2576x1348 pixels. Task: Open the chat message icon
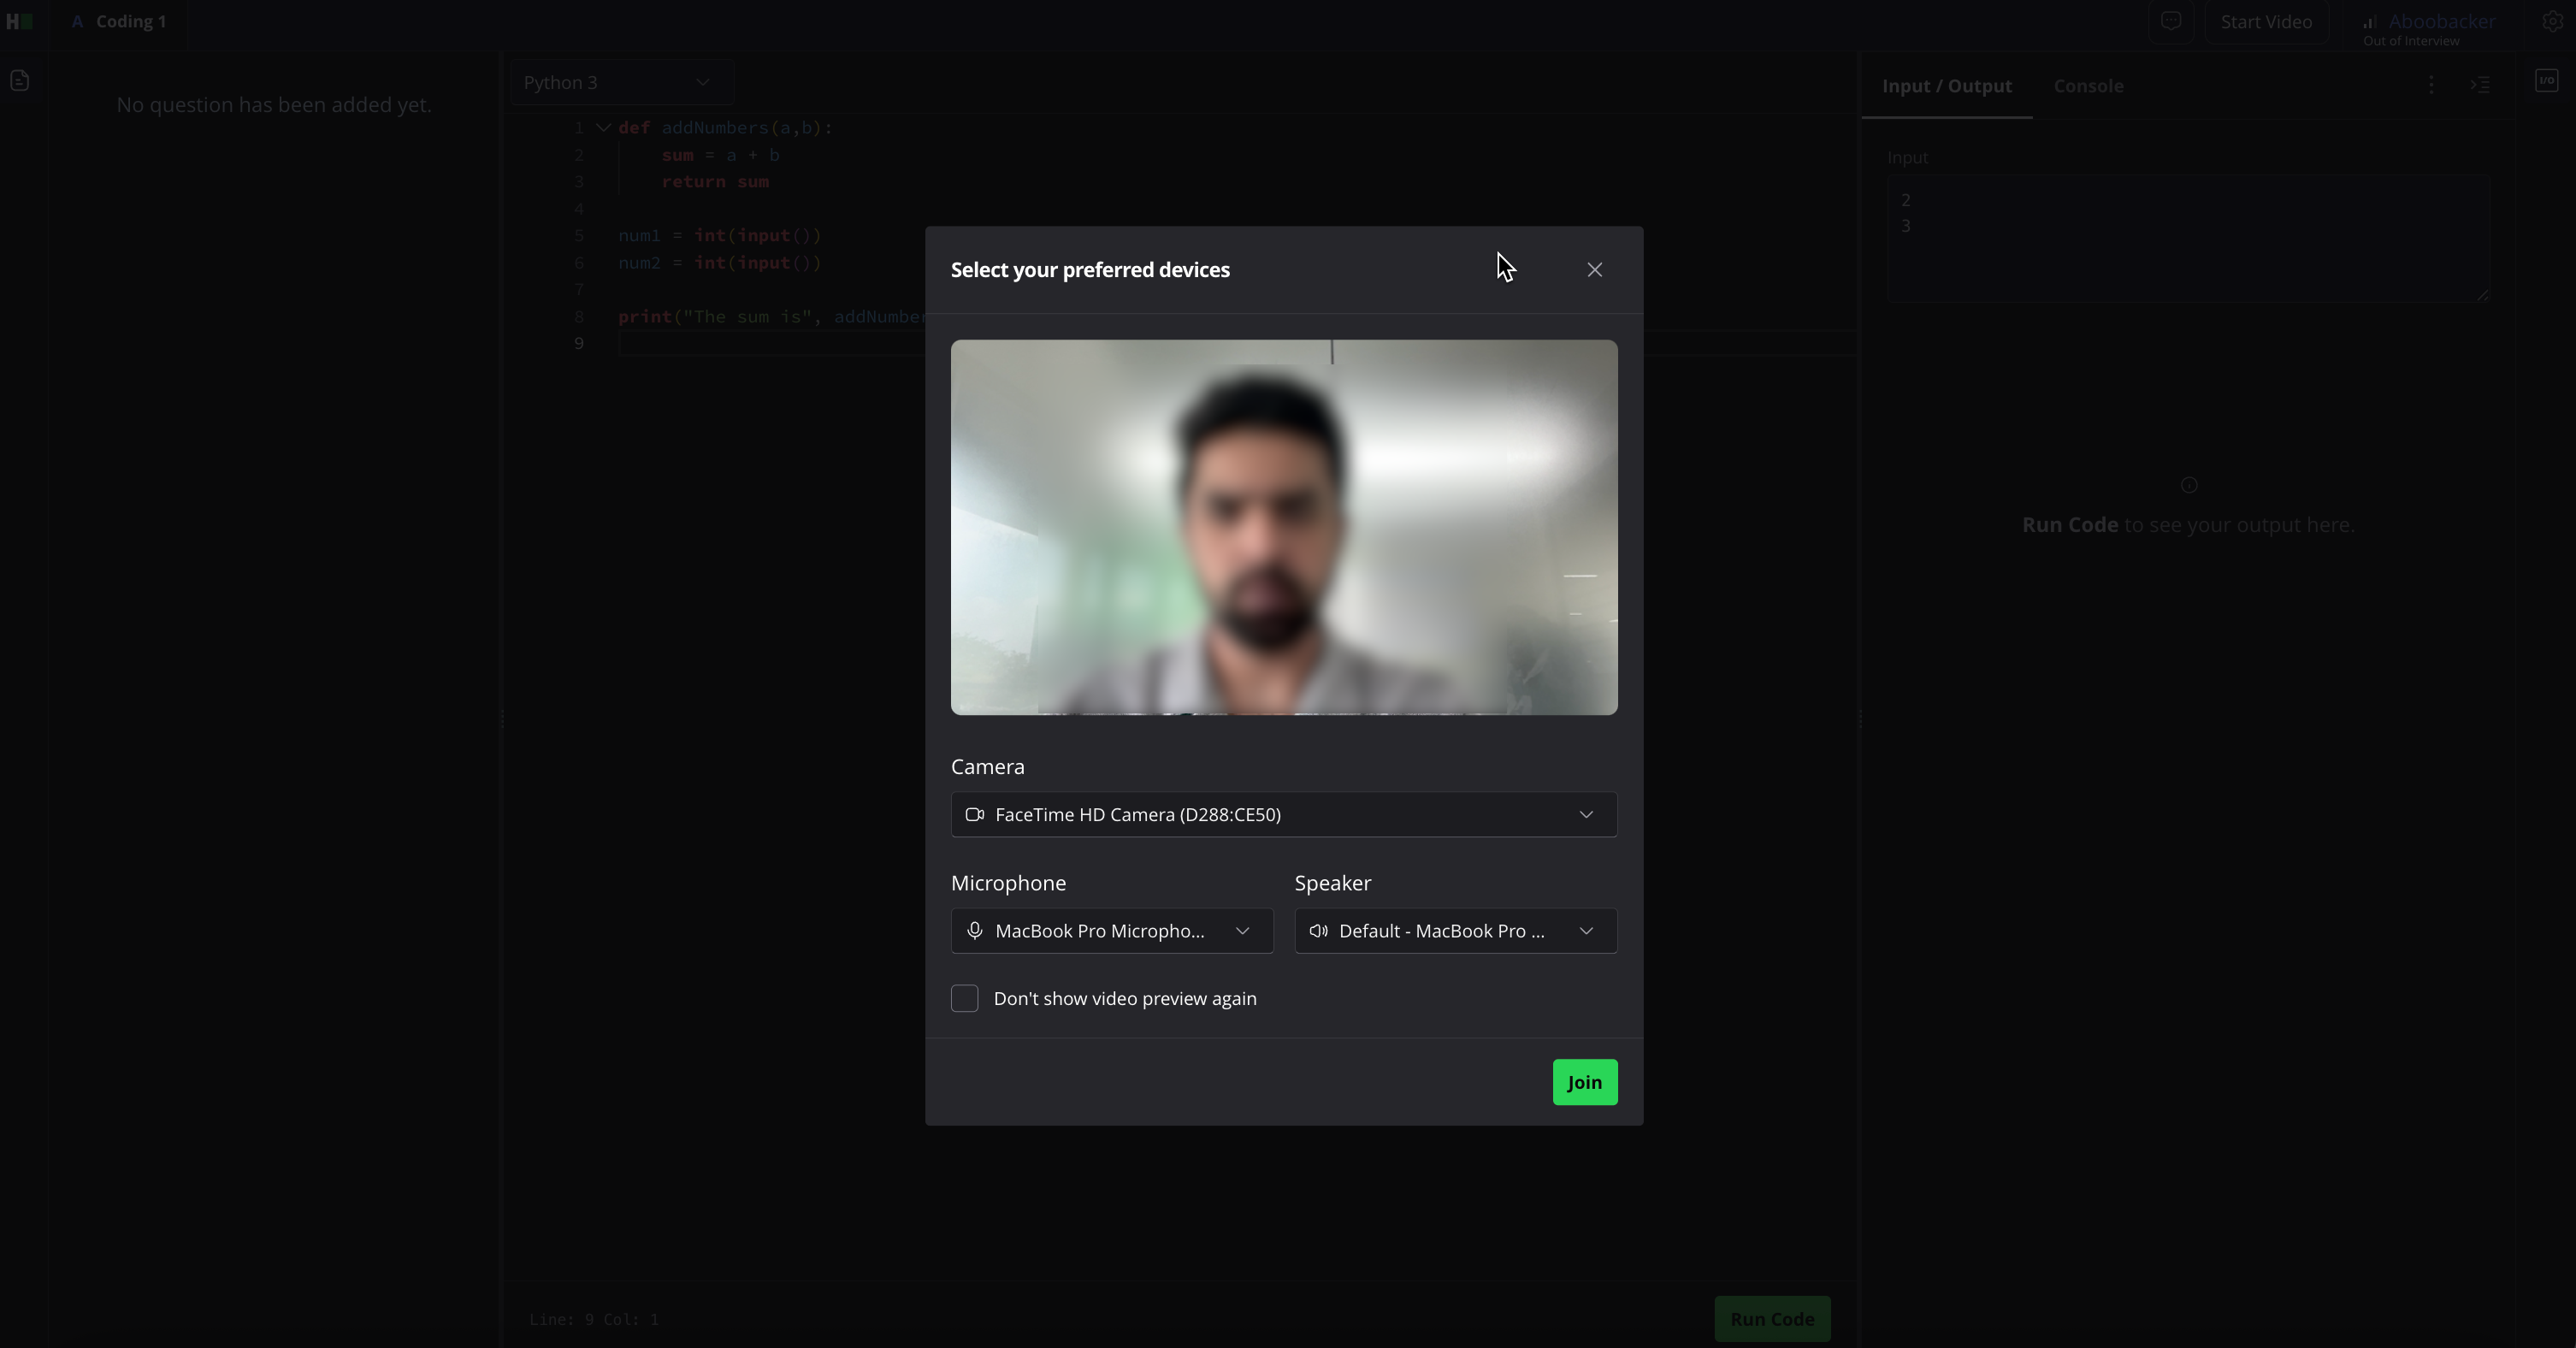tap(2170, 21)
